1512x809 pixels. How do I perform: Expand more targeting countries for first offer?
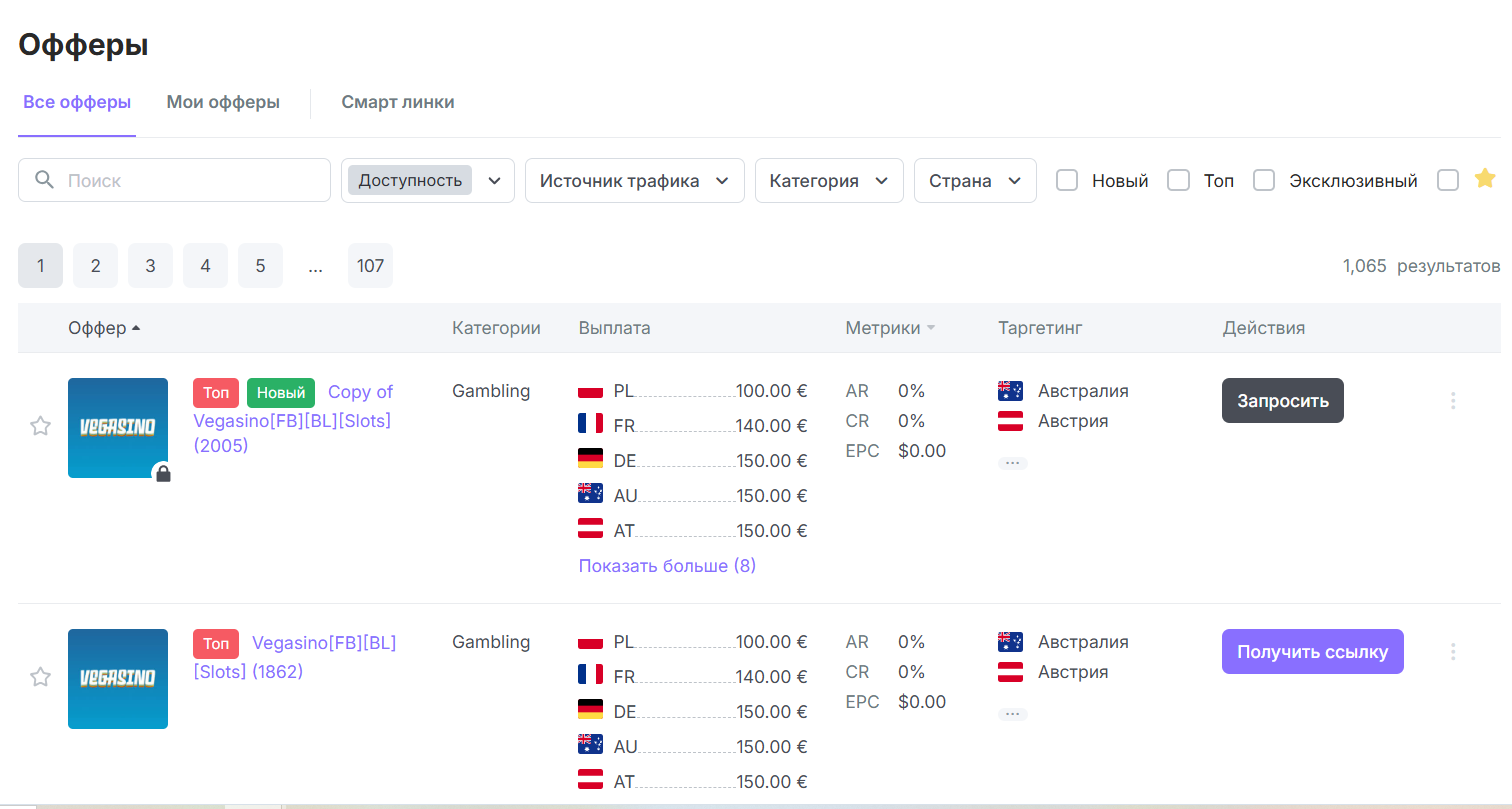pos(1012,463)
